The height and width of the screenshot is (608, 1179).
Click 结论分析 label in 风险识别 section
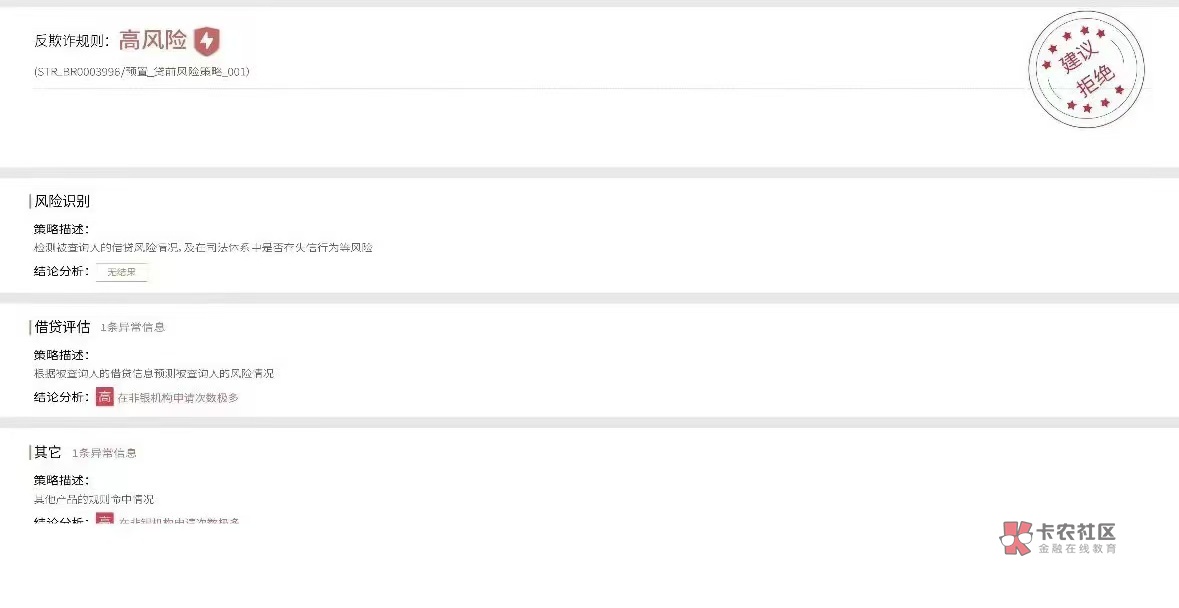[x=61, y=272]
